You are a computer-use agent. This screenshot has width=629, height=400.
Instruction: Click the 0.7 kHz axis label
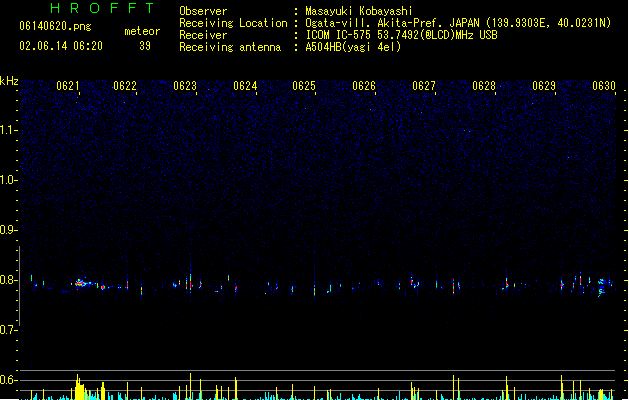tap(8, 330)
